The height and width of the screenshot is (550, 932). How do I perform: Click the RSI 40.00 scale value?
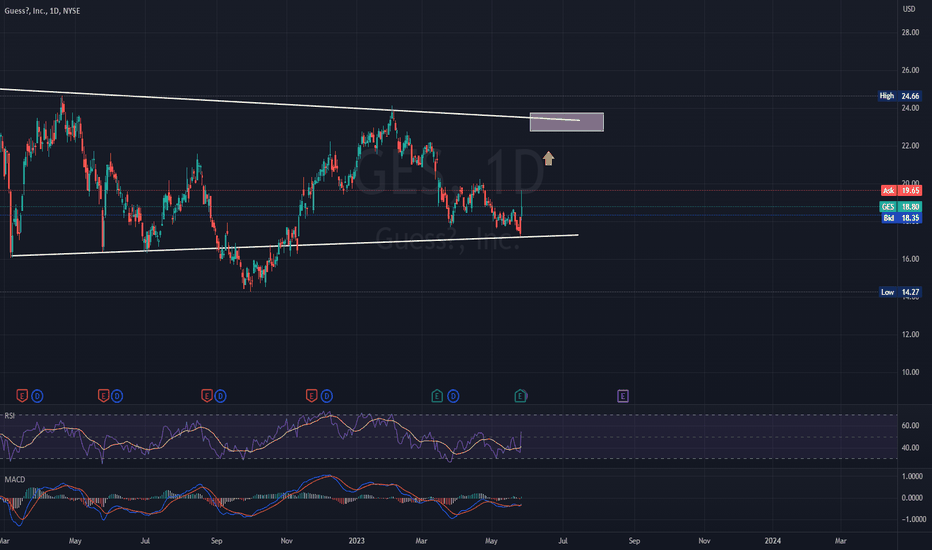click(x=910, y=448)
